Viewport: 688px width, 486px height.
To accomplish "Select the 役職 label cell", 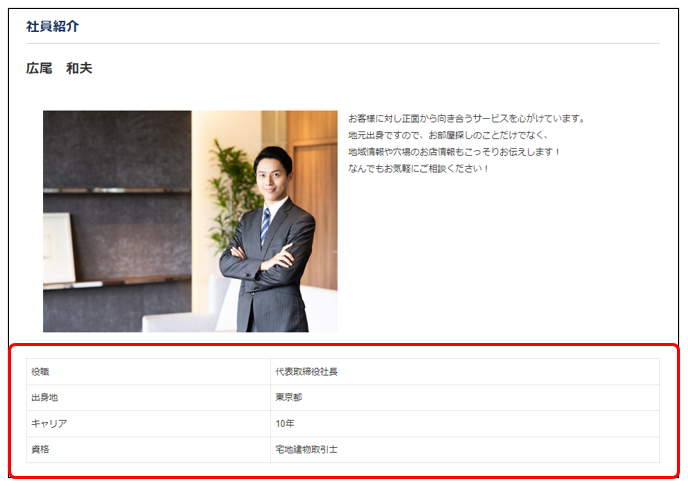I will pos(41,372).
